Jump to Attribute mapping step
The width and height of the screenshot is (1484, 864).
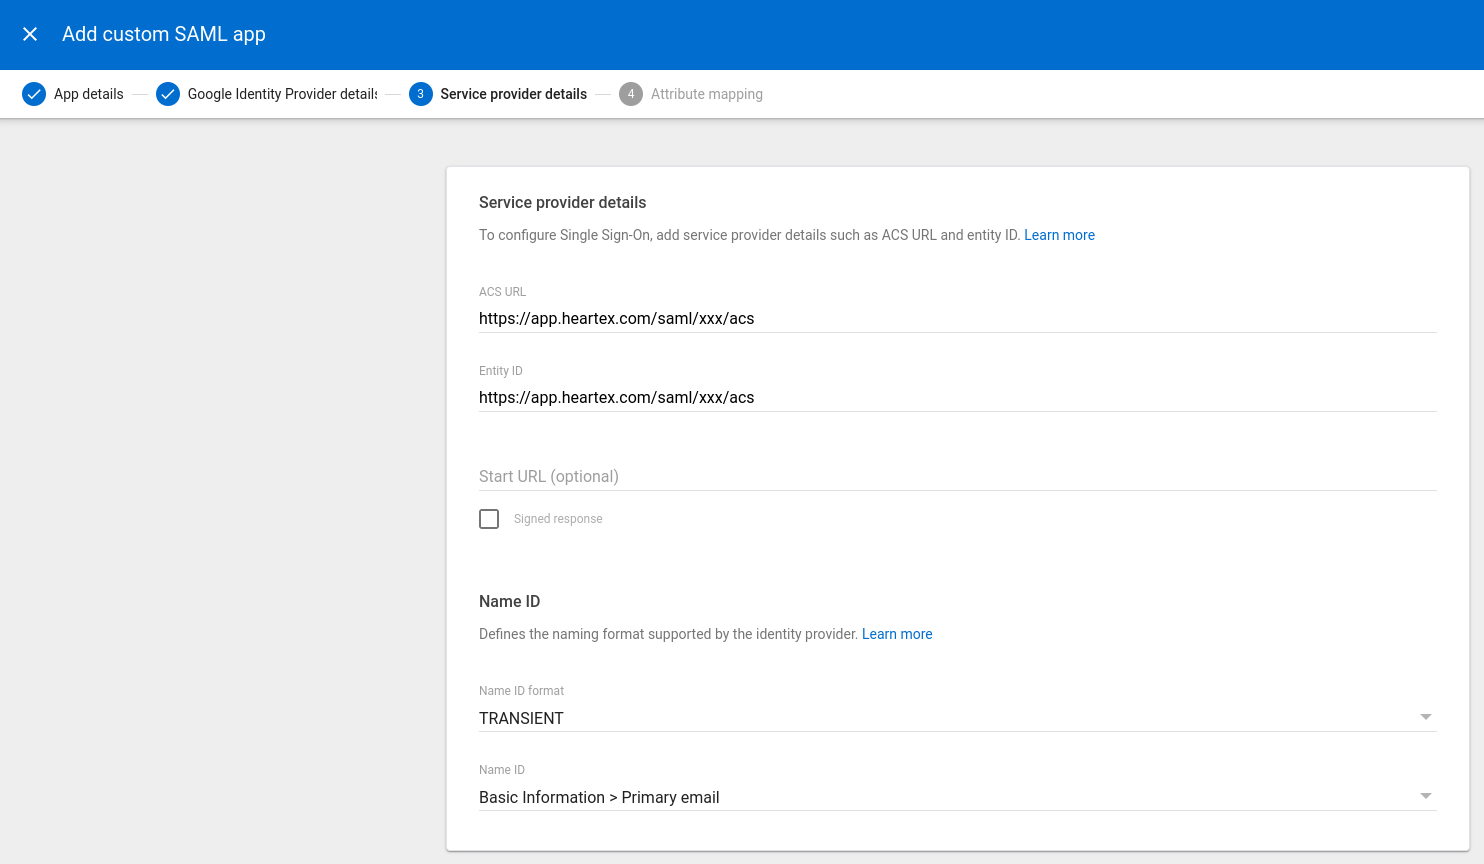706,94
